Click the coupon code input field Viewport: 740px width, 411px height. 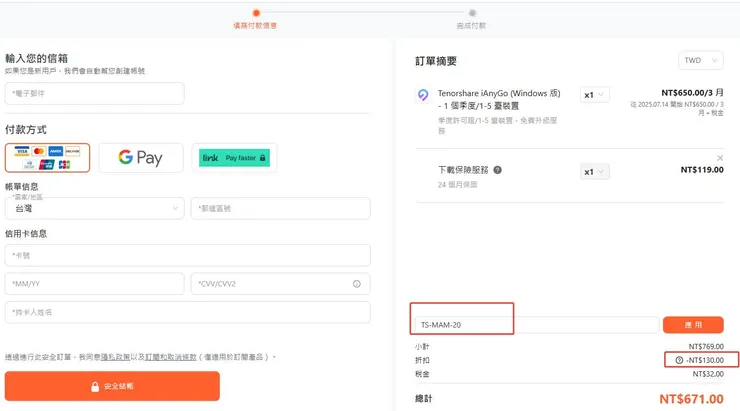pos(537,325)
